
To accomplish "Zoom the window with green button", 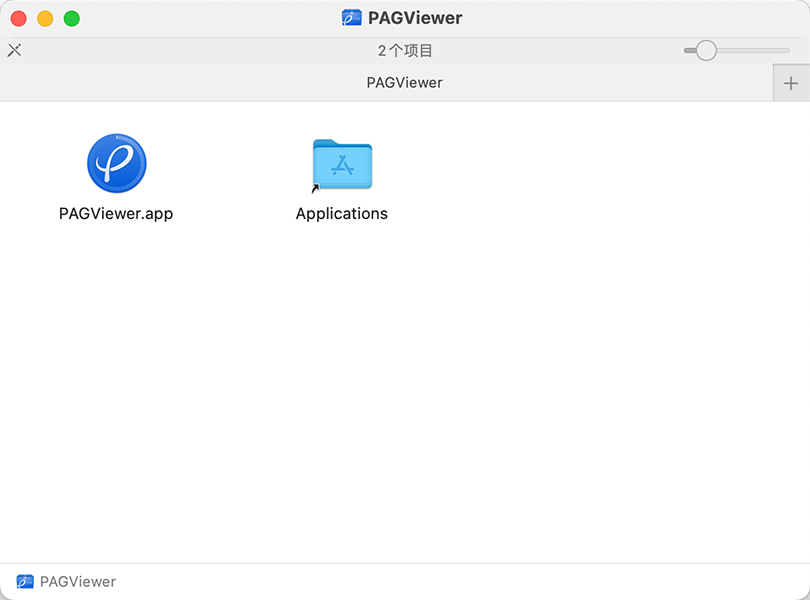I will click(x=72, y=19).
